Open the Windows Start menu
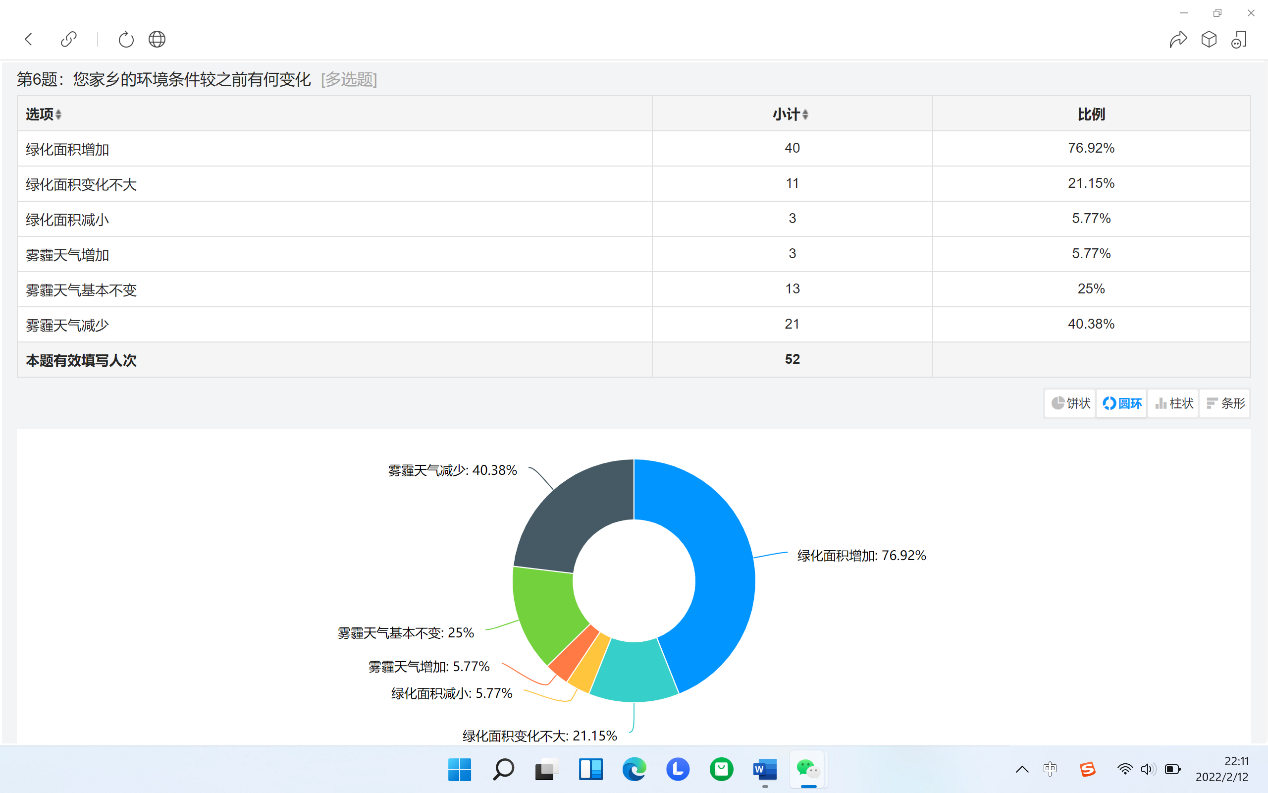This screenshot has height=793, width=1268. [x=459, y=769]
